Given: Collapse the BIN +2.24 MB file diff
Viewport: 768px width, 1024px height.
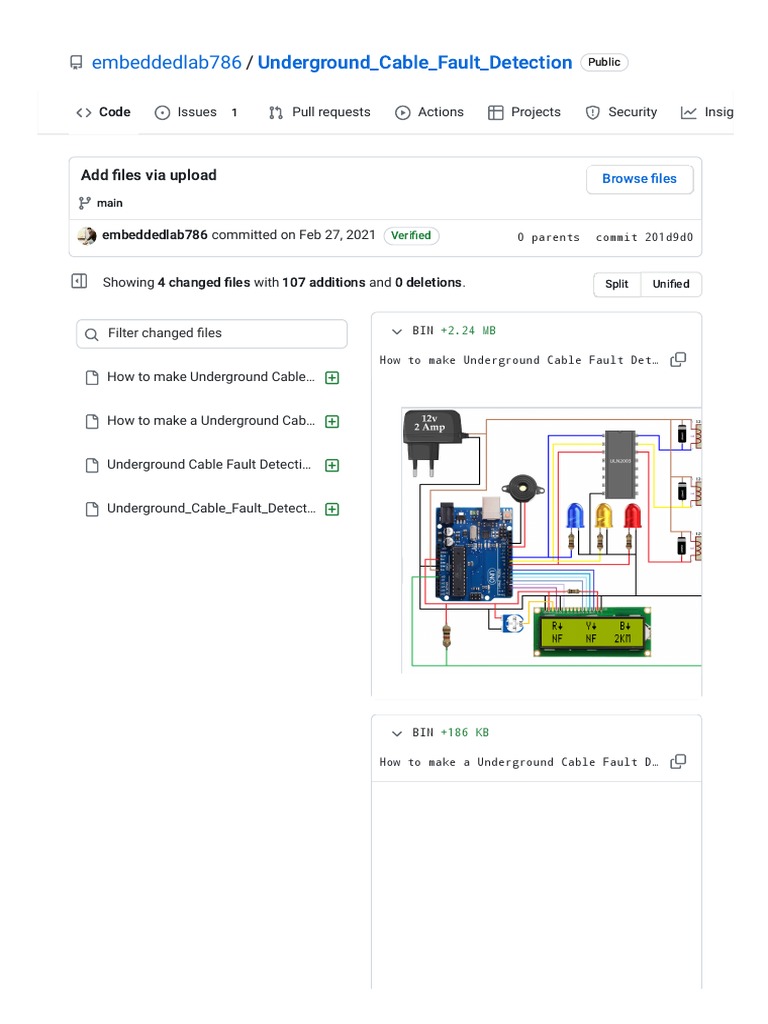Looking at the screenshot, I should [x=396, y=331].
